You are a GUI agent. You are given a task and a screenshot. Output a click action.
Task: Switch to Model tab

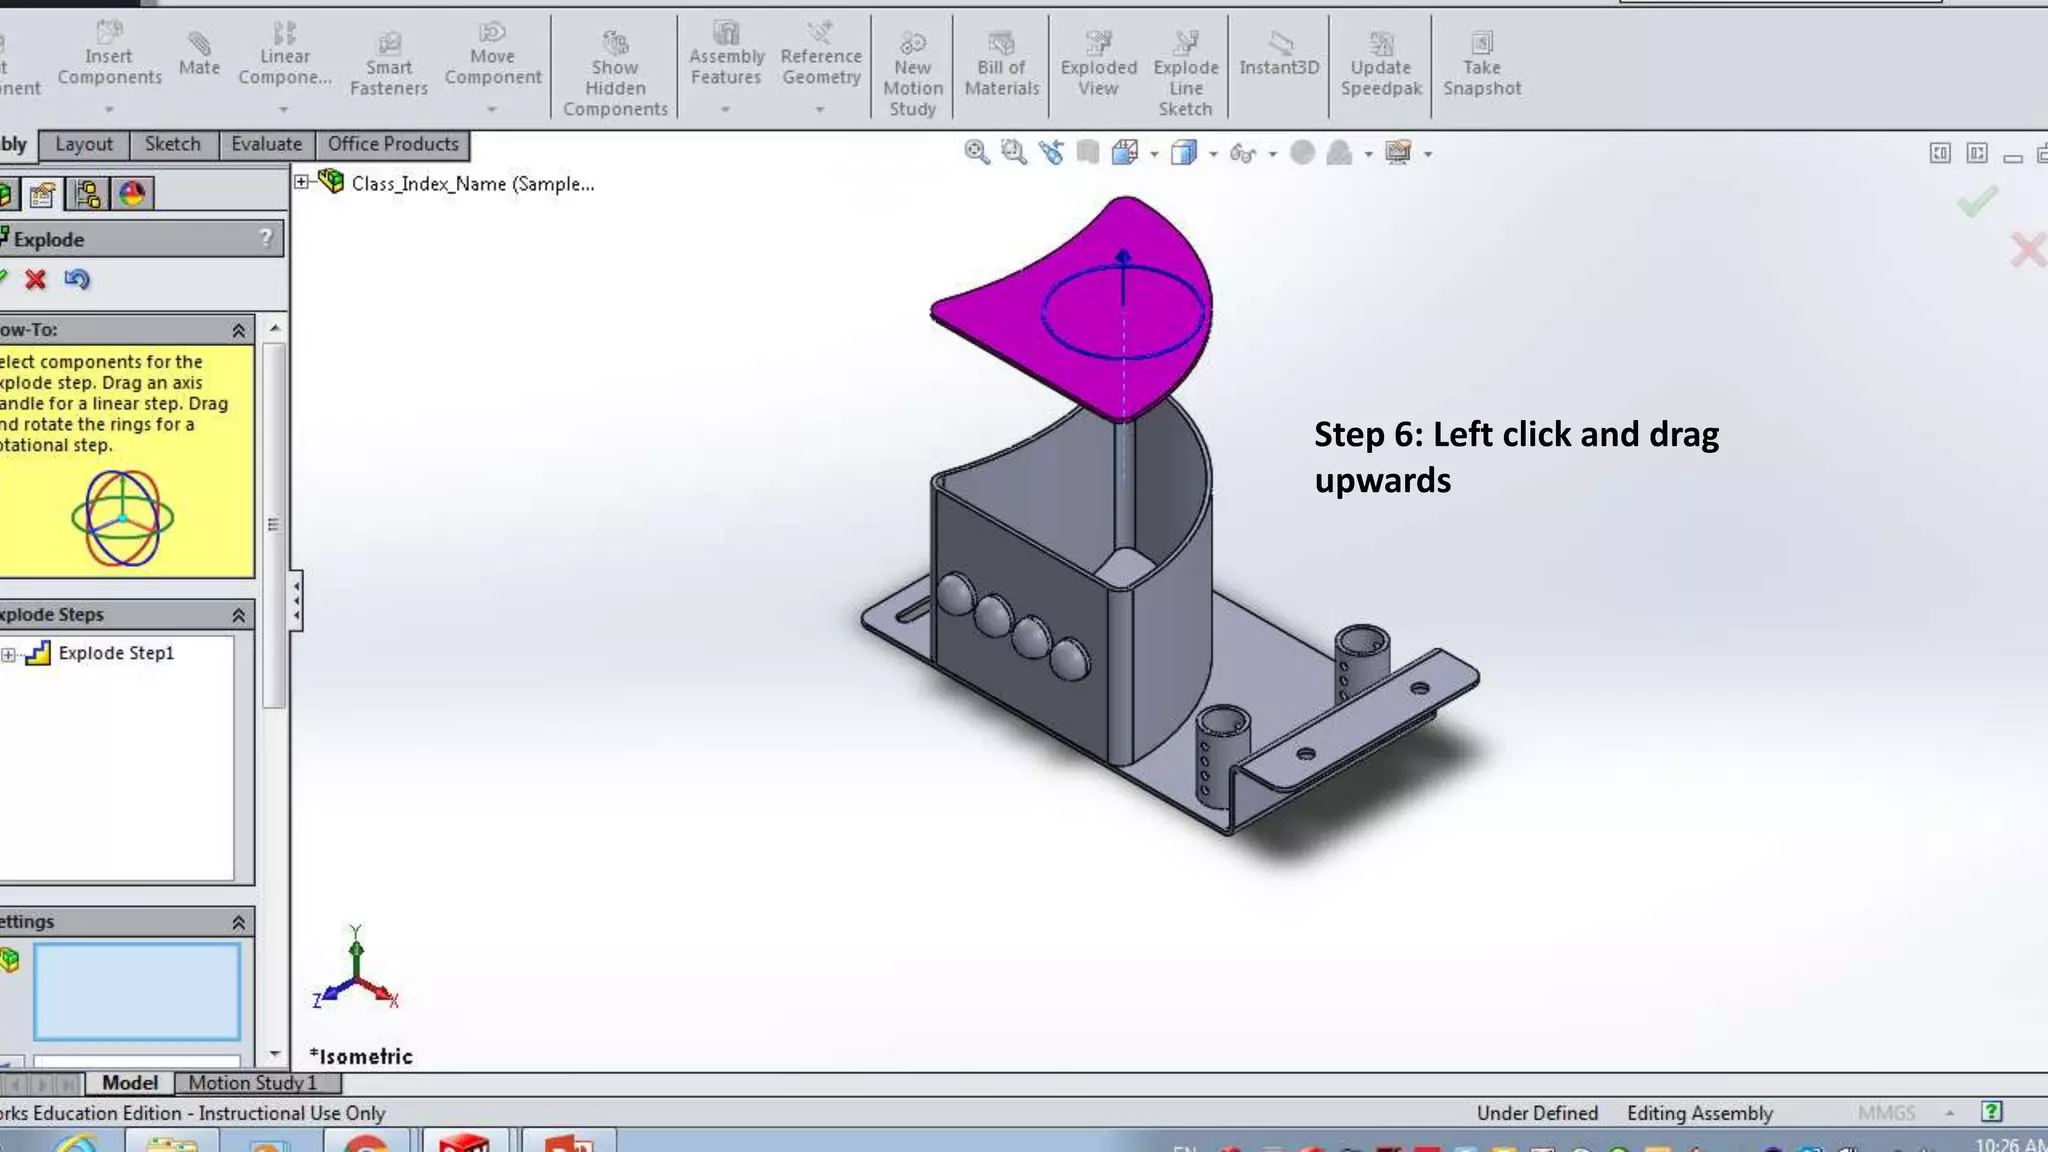click(x=130, y=1082)
